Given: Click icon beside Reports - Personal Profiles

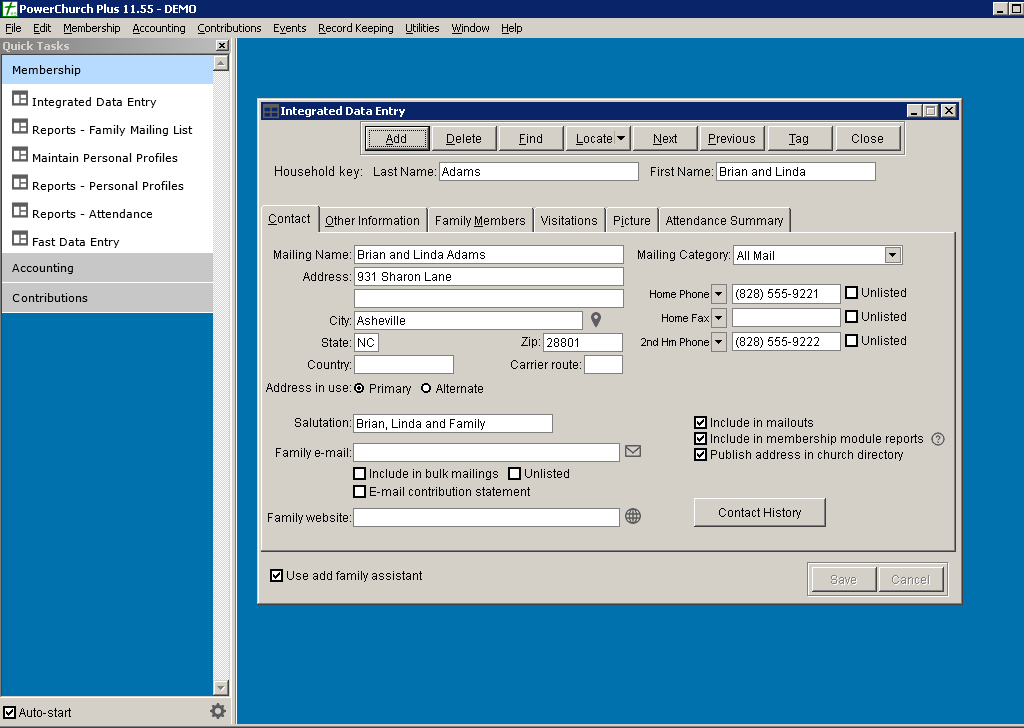Looking at the screenshot, I should point(20,183).
